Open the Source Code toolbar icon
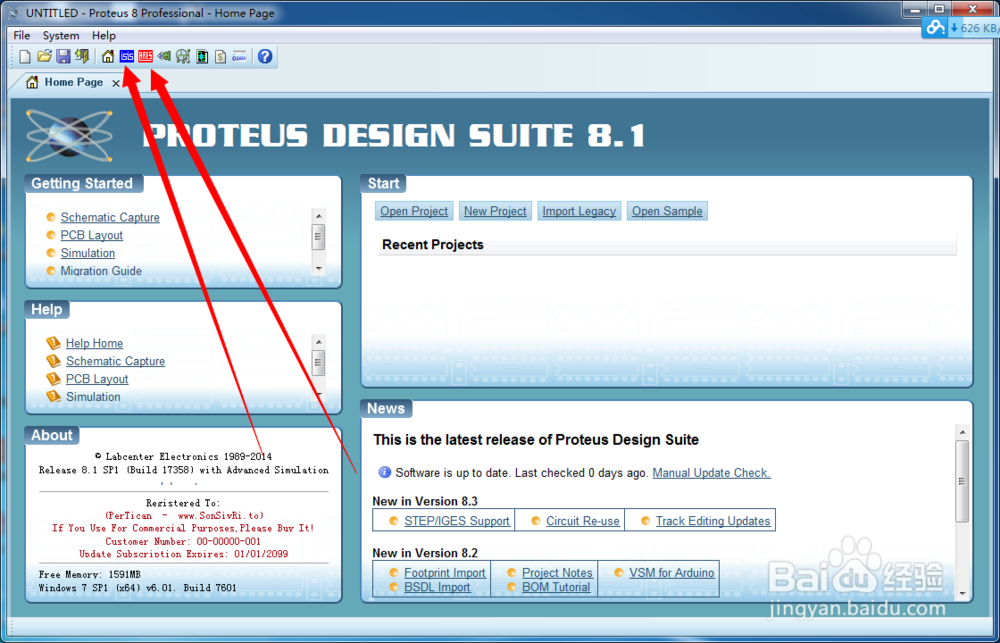This screenshot has height=643, width=1000. (x=239, y=57)
